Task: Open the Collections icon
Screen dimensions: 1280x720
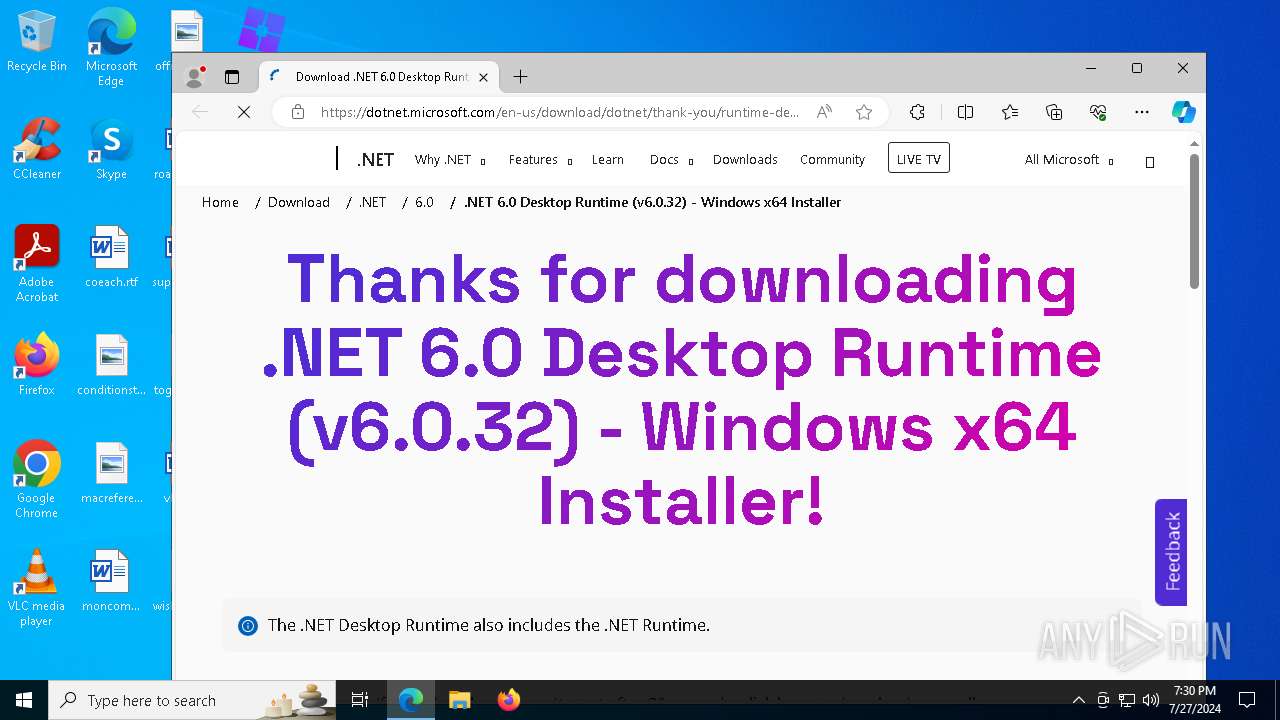Action: (1054, 112)
